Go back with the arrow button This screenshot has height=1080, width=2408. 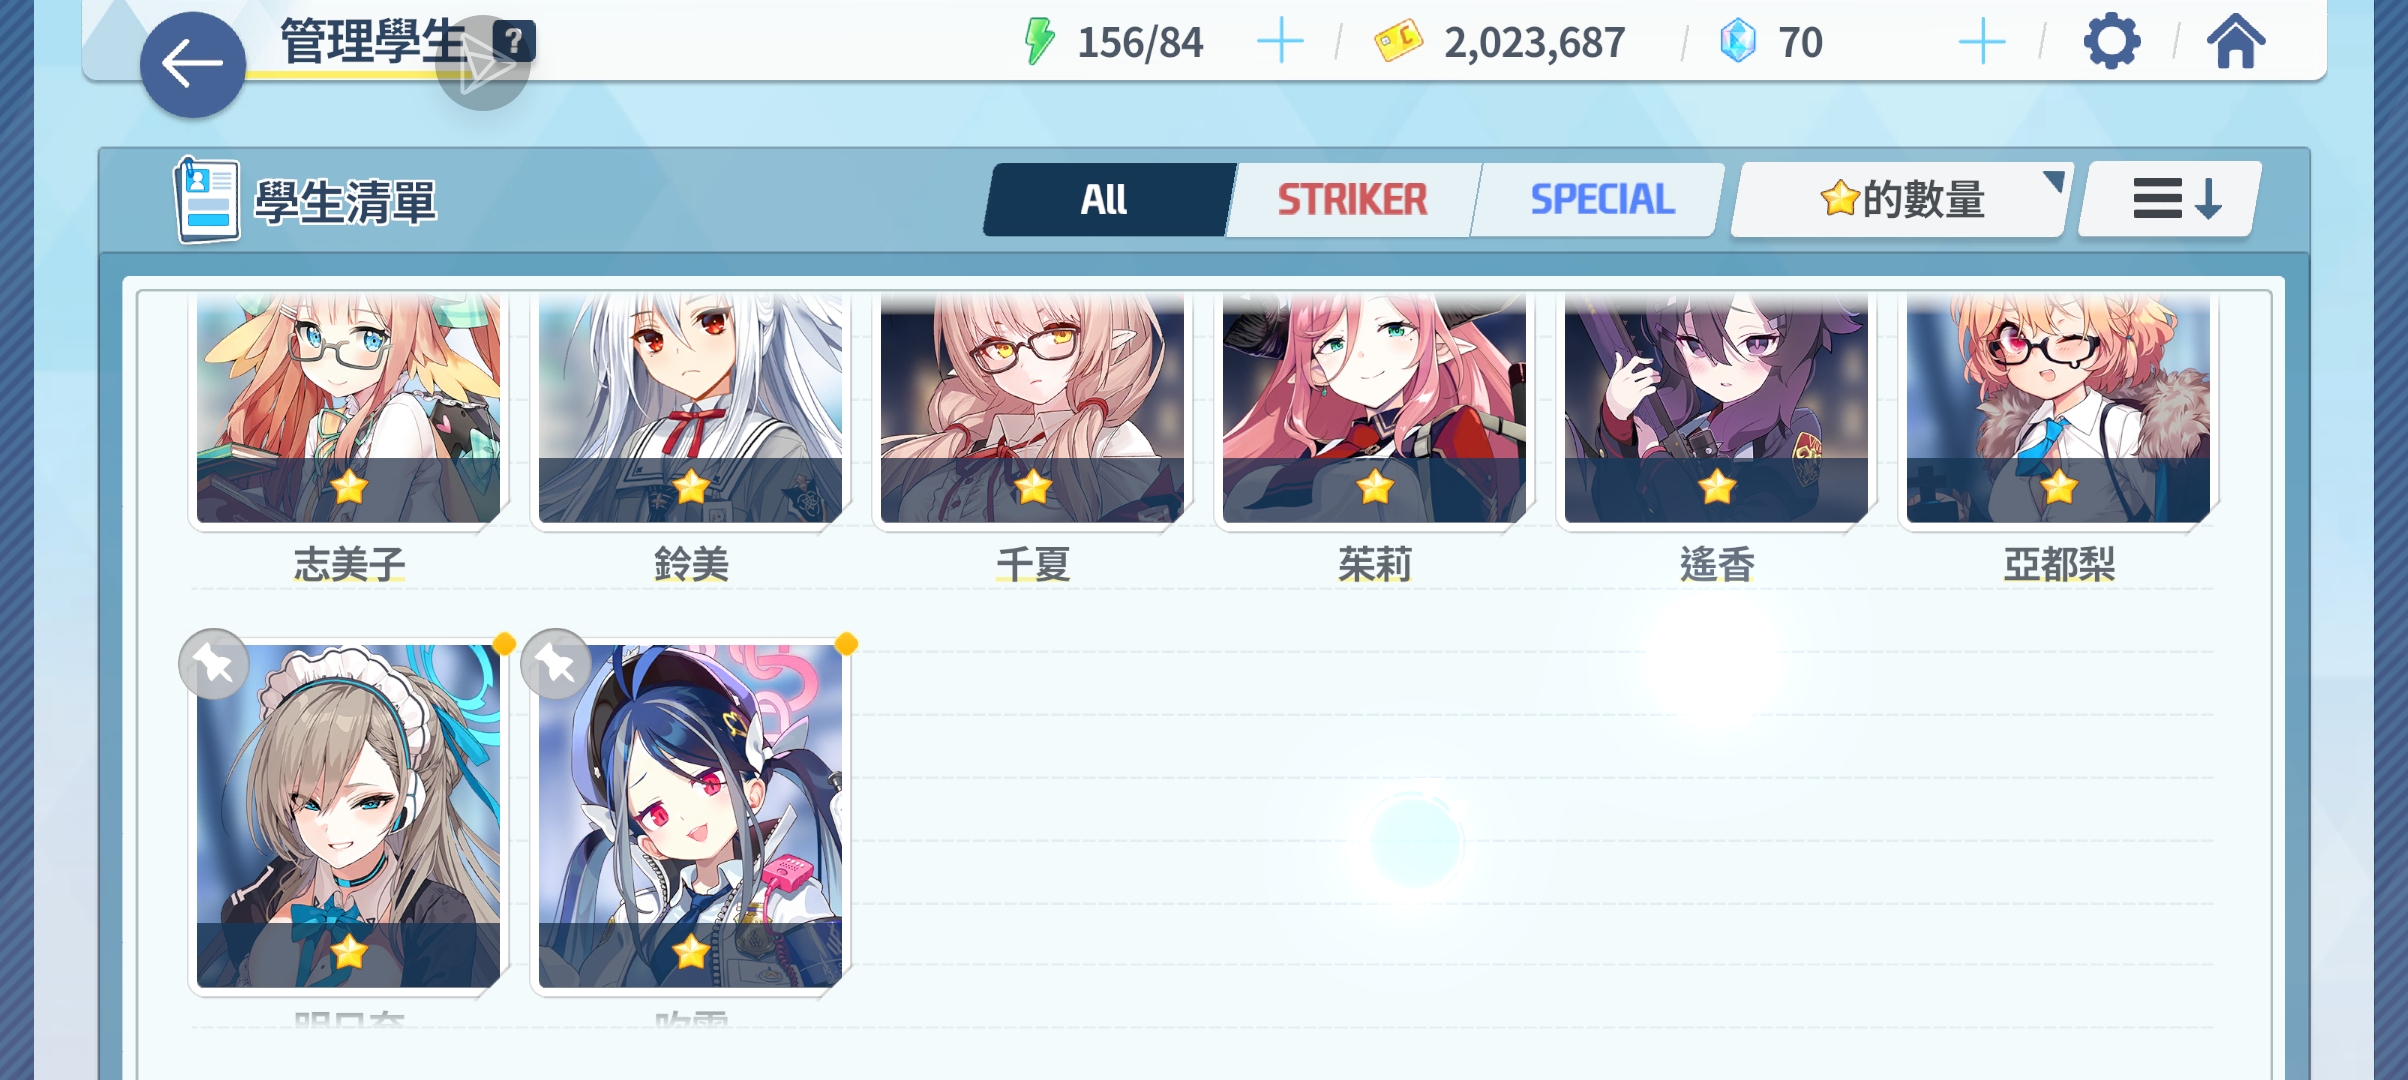(192, 65)
